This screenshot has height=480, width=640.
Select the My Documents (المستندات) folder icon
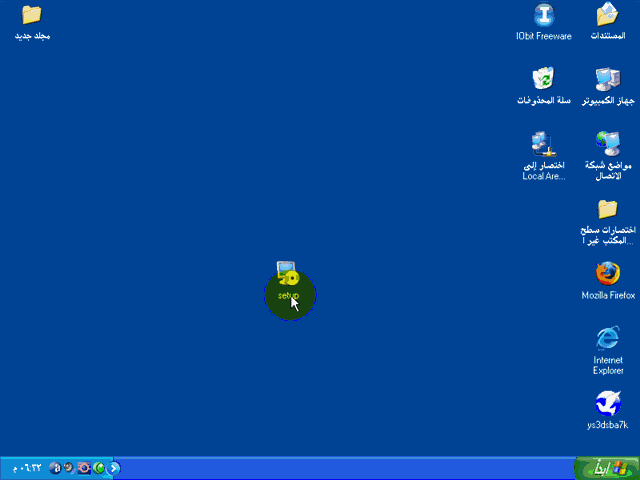click(609, 16)
